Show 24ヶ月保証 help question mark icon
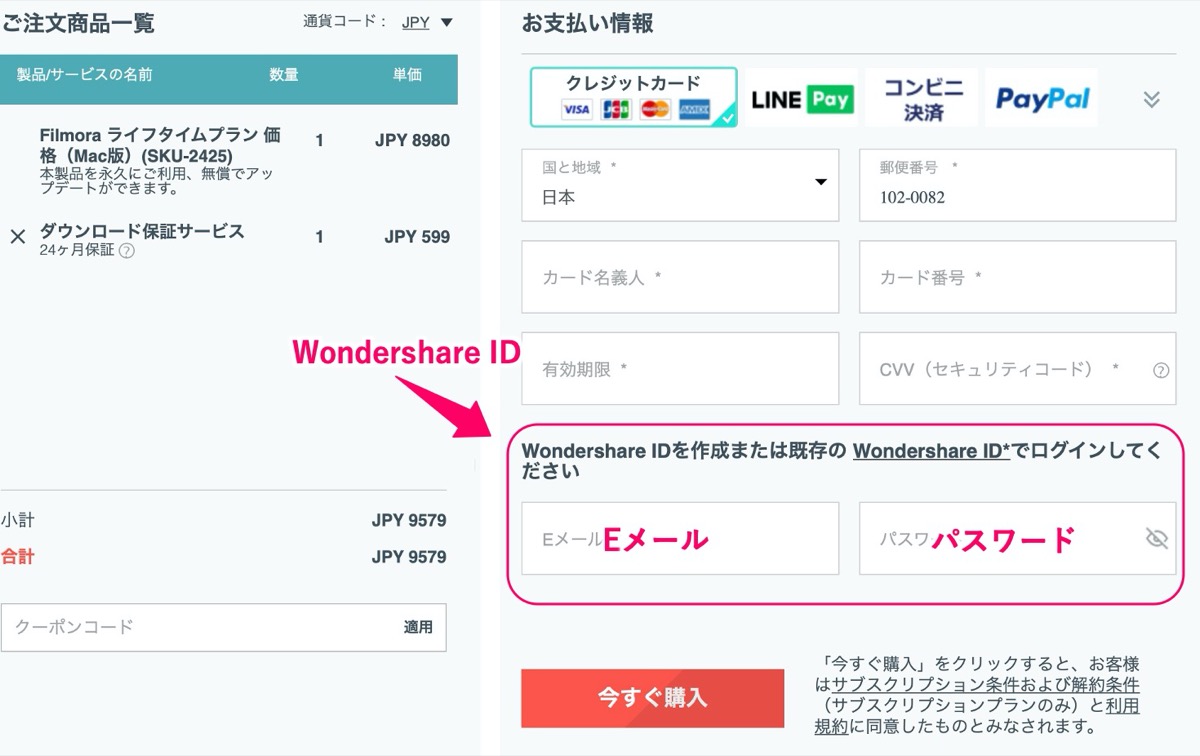 pyautogui.click(x=127, y=251)
